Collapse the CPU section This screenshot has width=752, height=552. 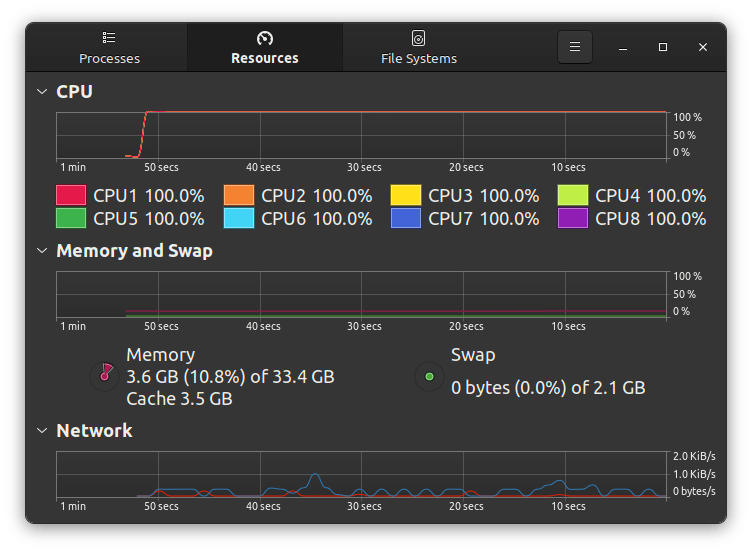42,92
